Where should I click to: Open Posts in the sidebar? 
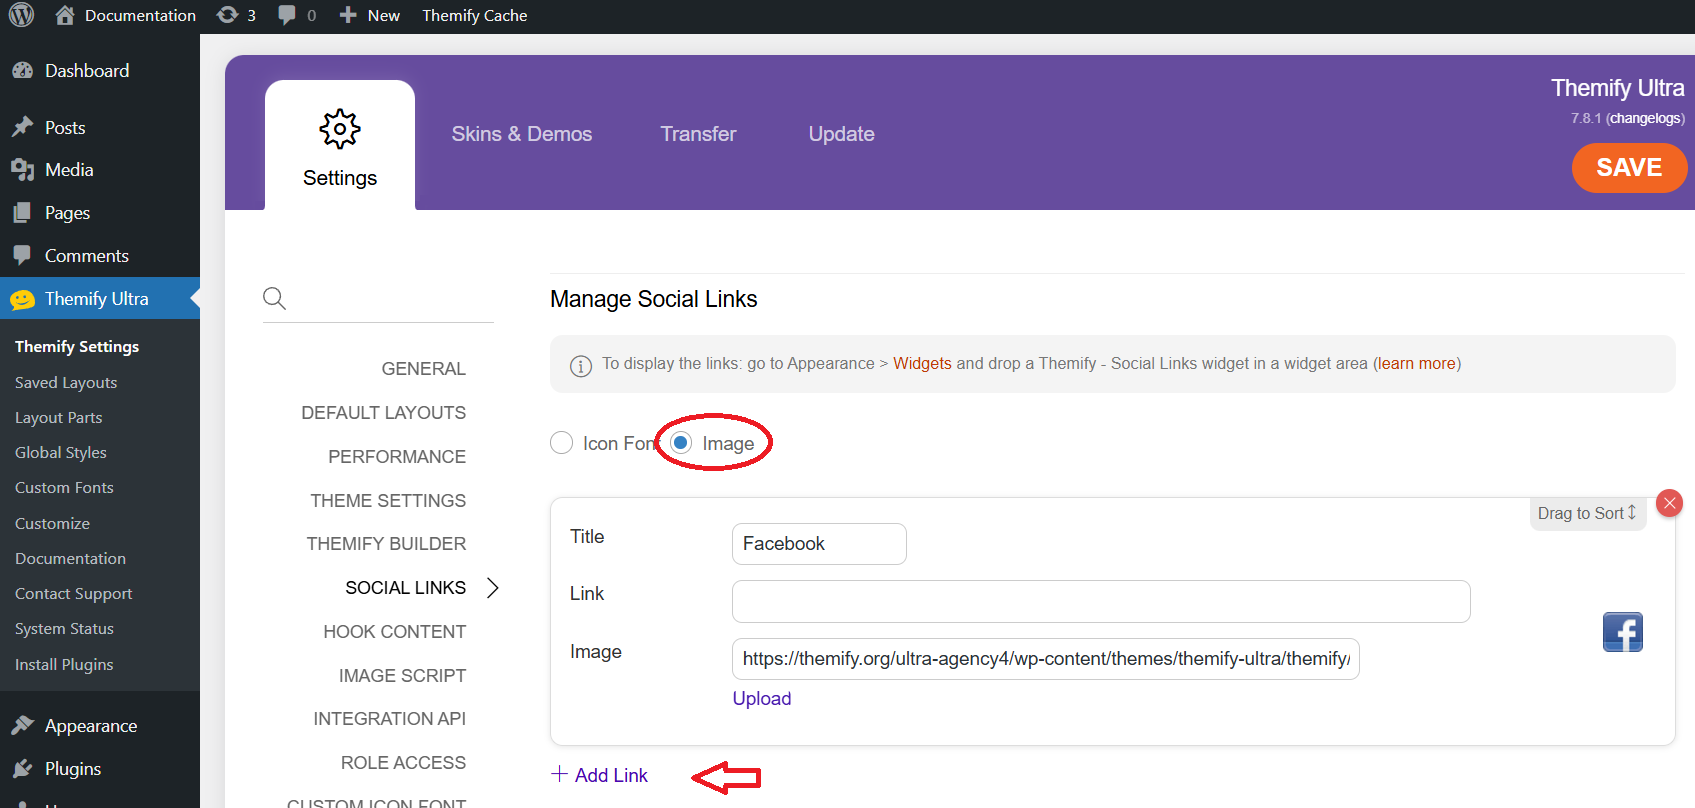pyautogui.click(x=65, y=128)
